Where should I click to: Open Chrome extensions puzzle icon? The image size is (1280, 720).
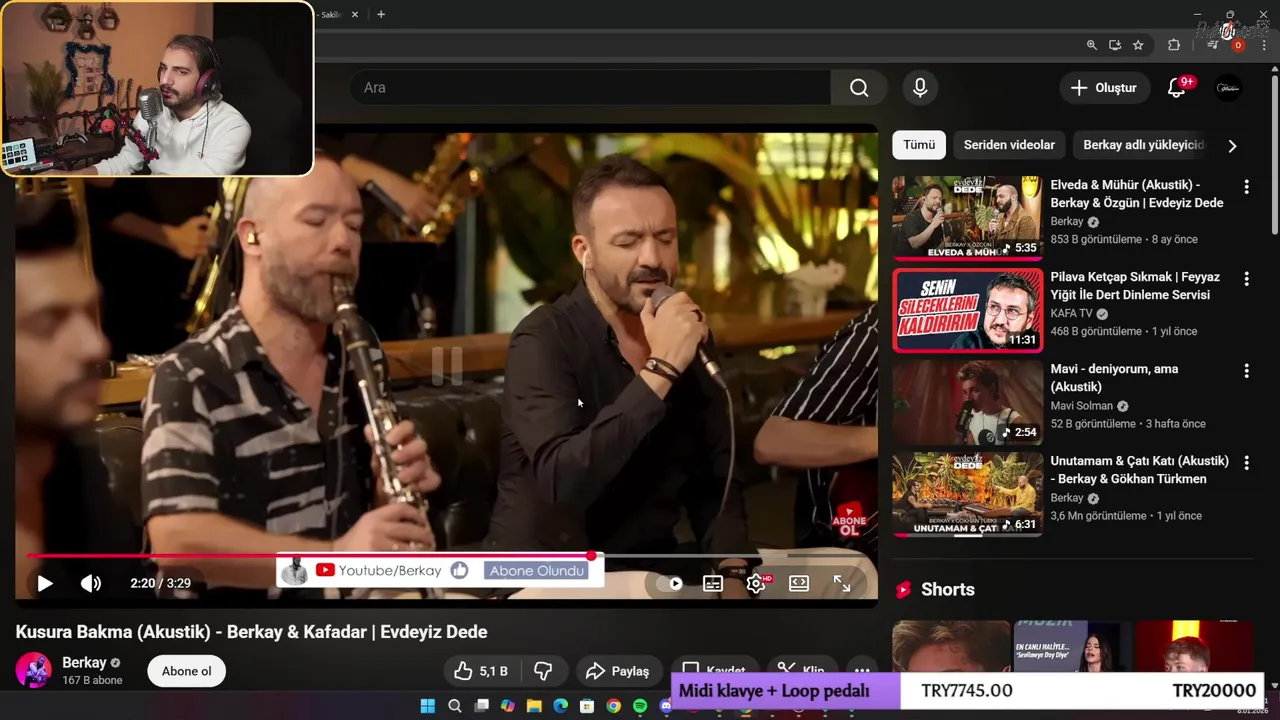click(x=1174, y=45)
